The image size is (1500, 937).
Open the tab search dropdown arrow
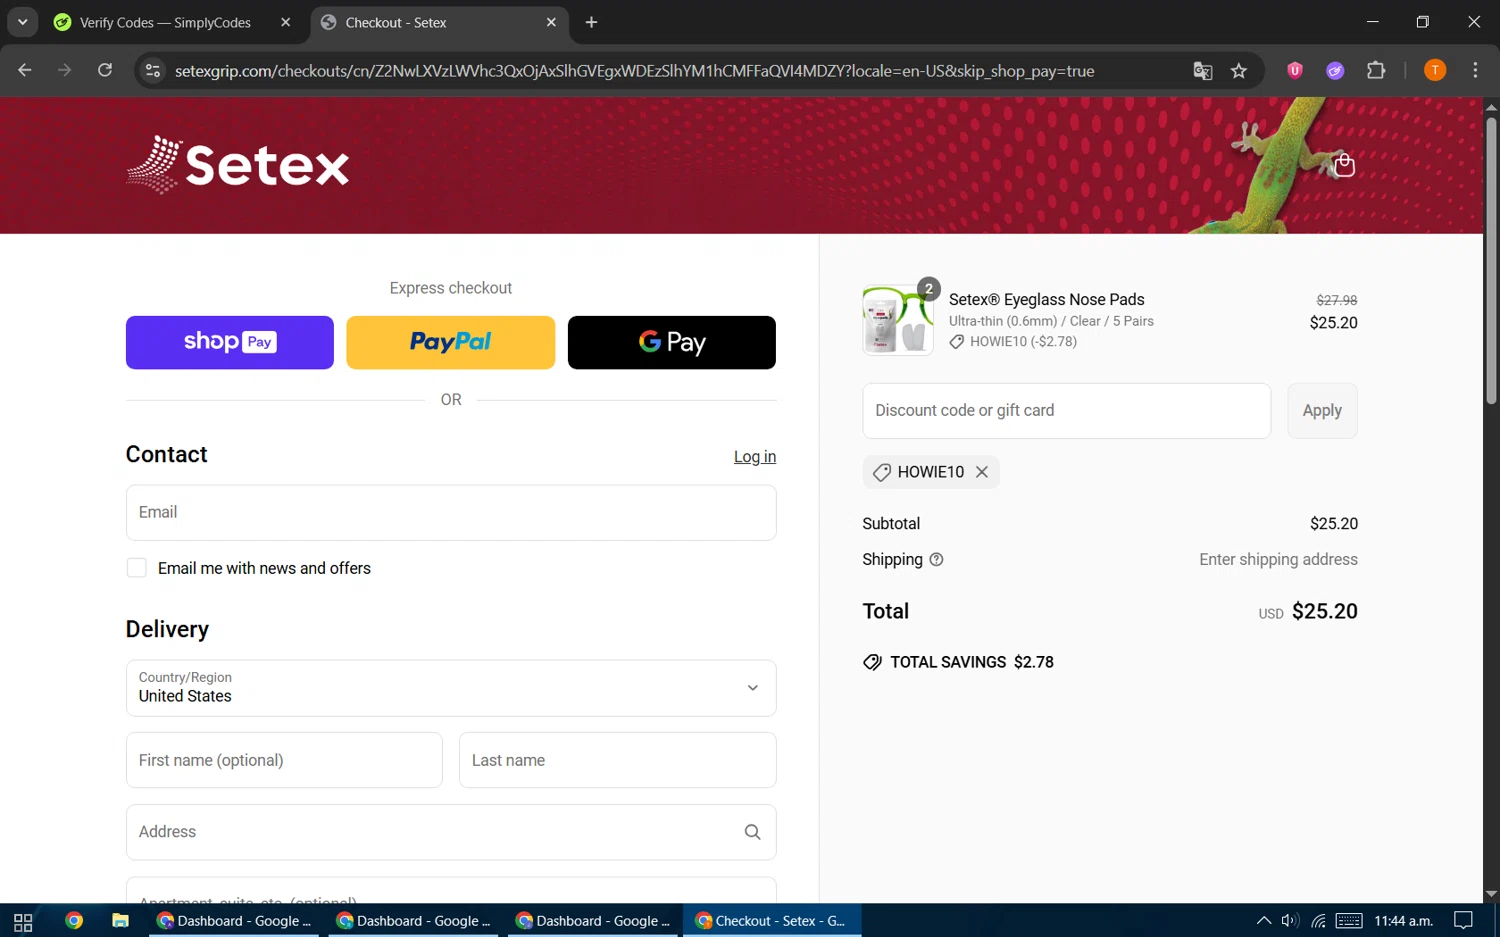[22, 22]
